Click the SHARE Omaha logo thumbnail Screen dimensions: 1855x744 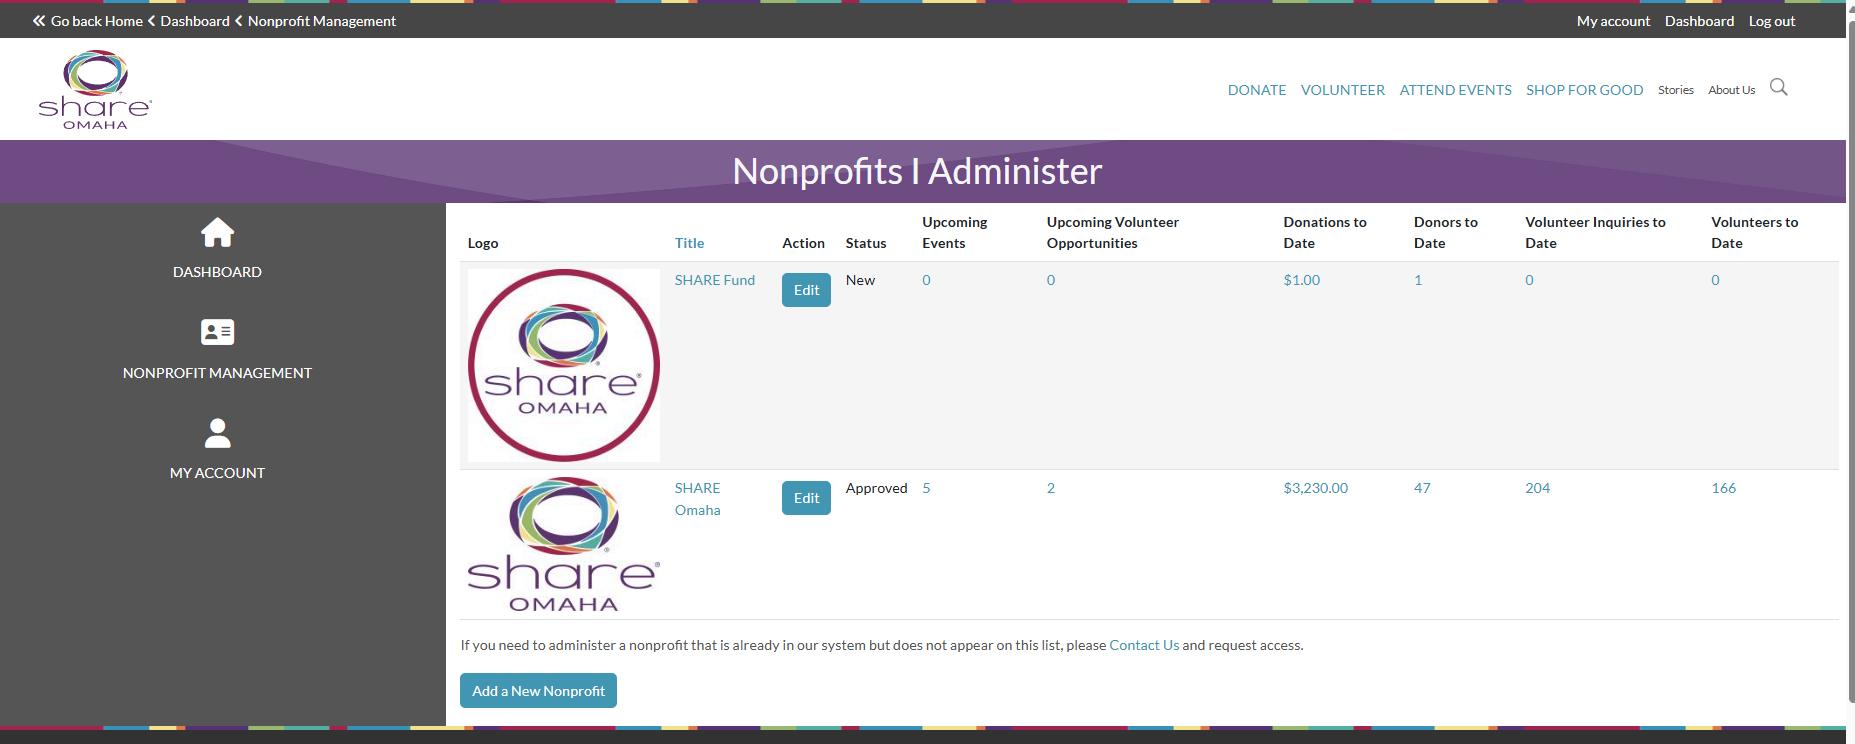click(x=564, y=545)
